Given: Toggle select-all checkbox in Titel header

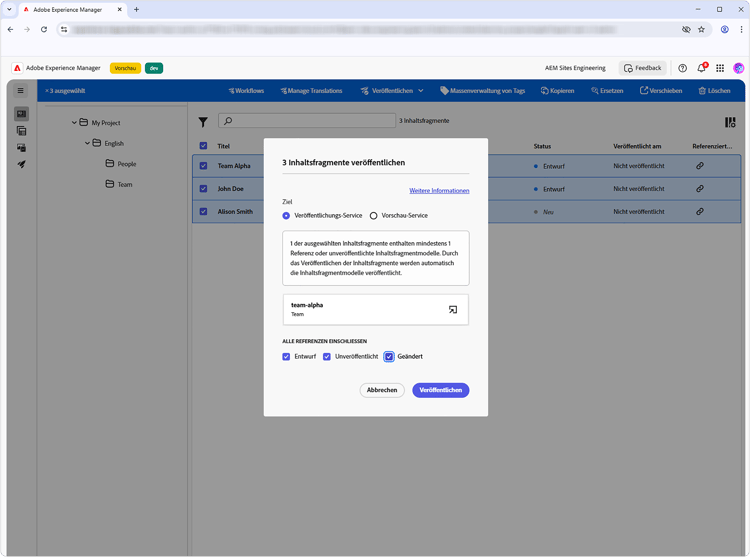Looking at the screenshot, I should pos(203,146).
